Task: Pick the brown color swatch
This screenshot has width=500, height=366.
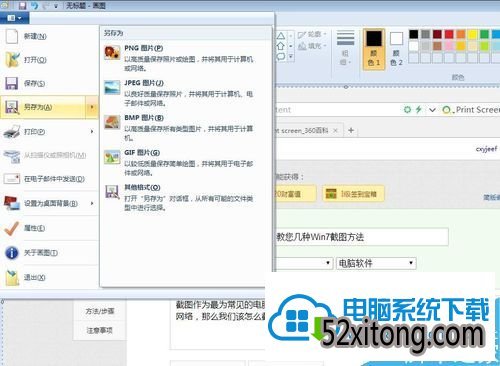Action: click(437, 46)
